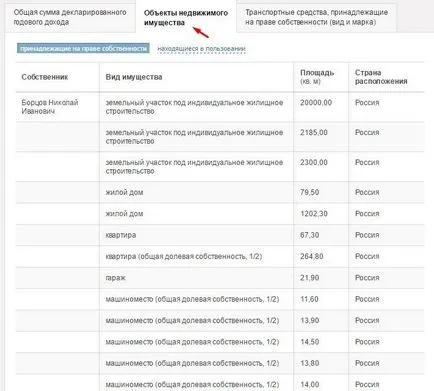Switch to the 'Транспортные средства' tab
The image size is (434, 391).
click(316, 17)
